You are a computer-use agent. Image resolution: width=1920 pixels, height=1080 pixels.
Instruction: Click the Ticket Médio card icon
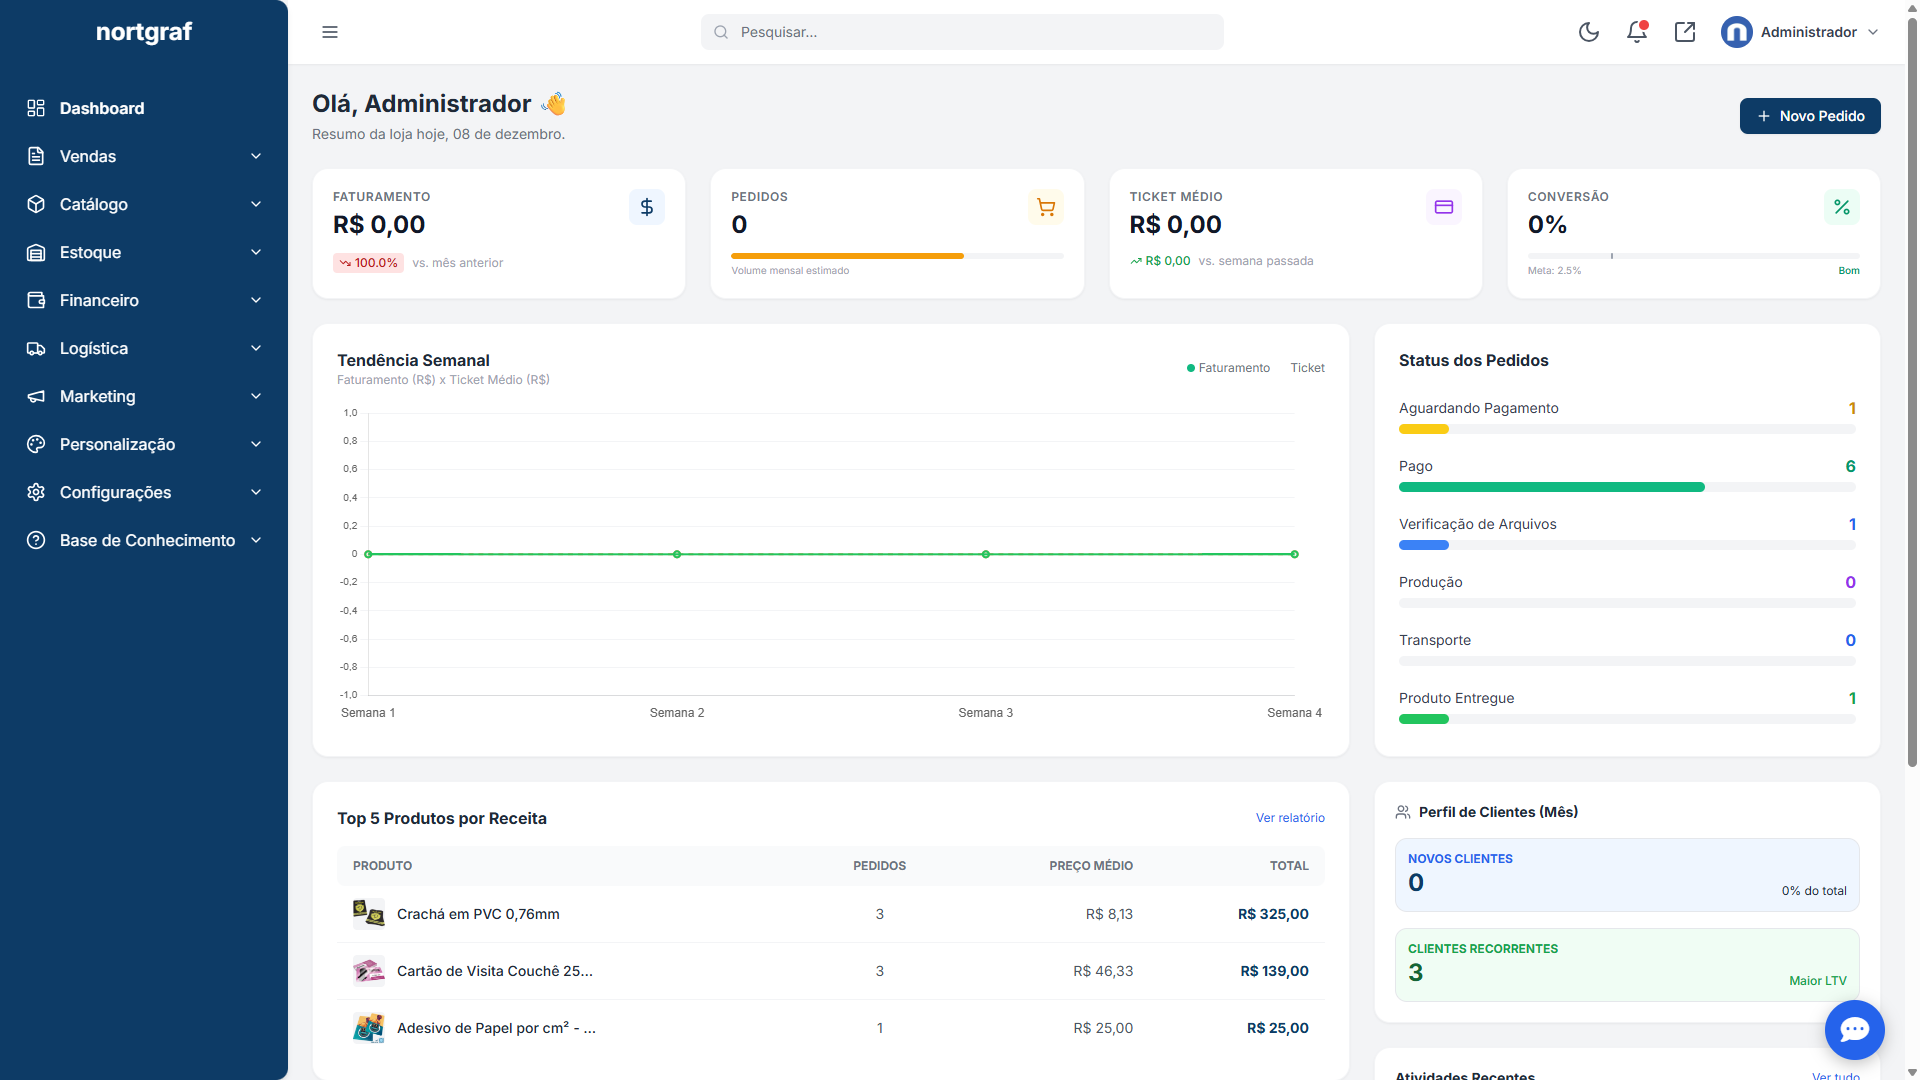point(1443,207)
